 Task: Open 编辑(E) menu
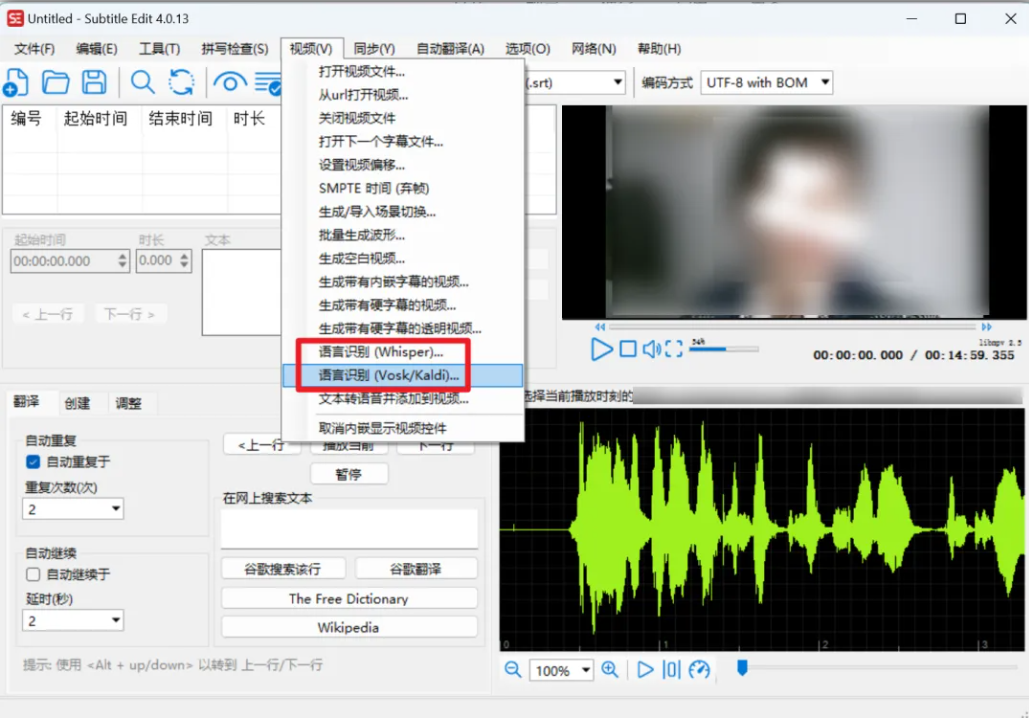[x=96, y=49]
